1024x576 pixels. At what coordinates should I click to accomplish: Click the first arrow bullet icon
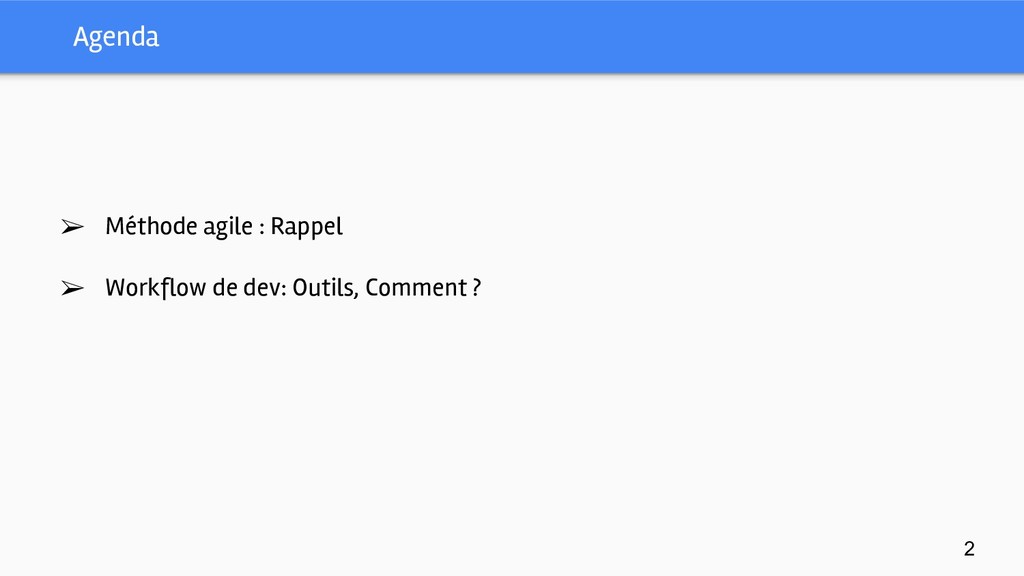70,228
